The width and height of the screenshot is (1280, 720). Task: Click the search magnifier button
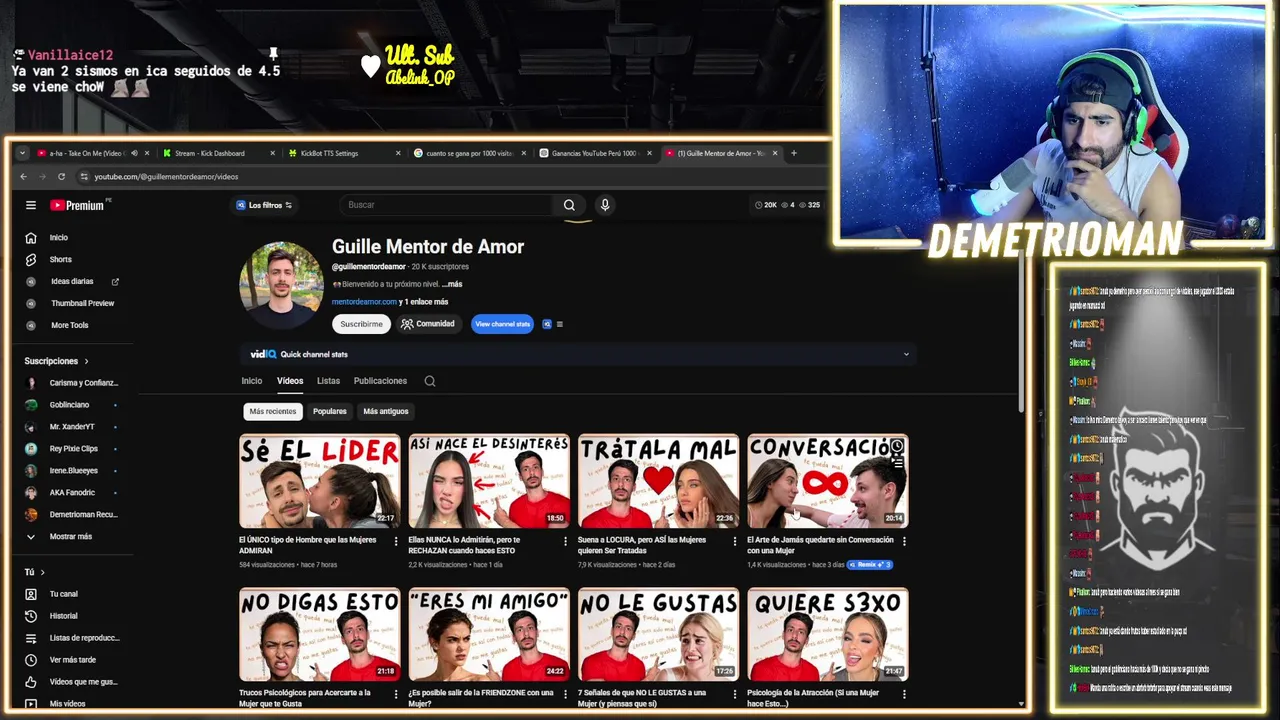pos(569,205)
